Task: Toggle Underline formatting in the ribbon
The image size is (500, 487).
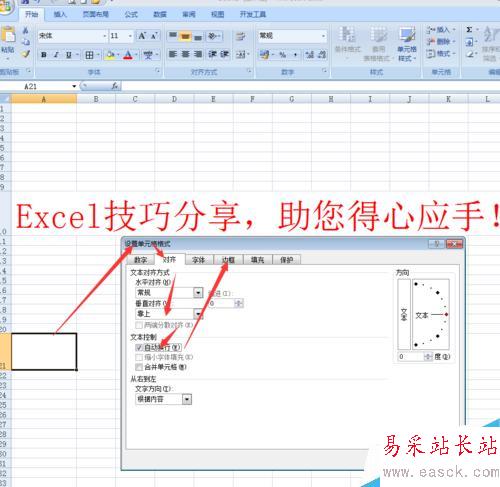Action: (69, 55)
